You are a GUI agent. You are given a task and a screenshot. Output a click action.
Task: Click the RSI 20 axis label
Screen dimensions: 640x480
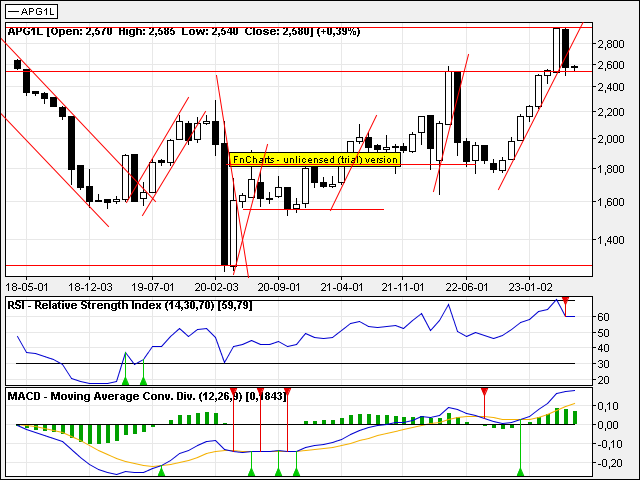(603, 380)
